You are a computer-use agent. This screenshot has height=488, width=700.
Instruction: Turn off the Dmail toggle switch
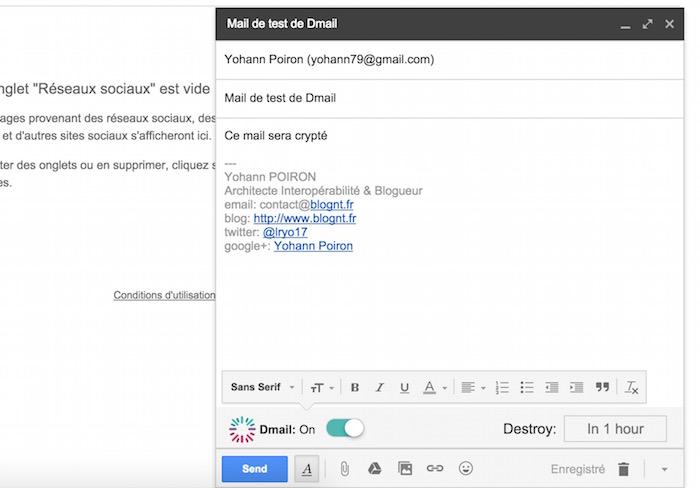345,429
